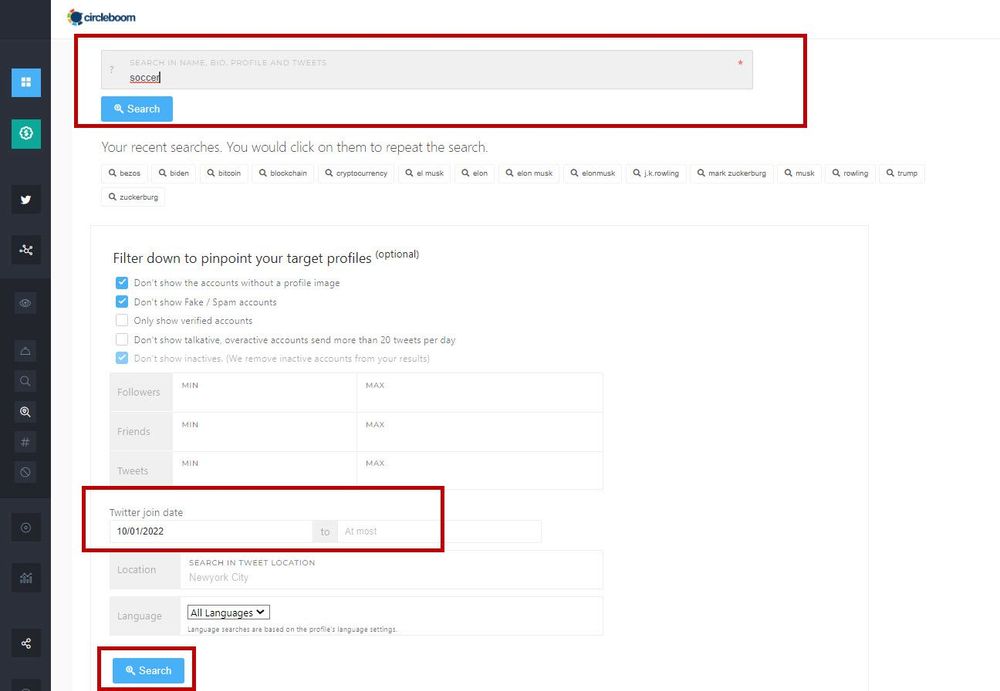The height and width of the screenshot is (691, 1000).
Task: Open the network connections icon in sidebar
Action: [25, 250]
